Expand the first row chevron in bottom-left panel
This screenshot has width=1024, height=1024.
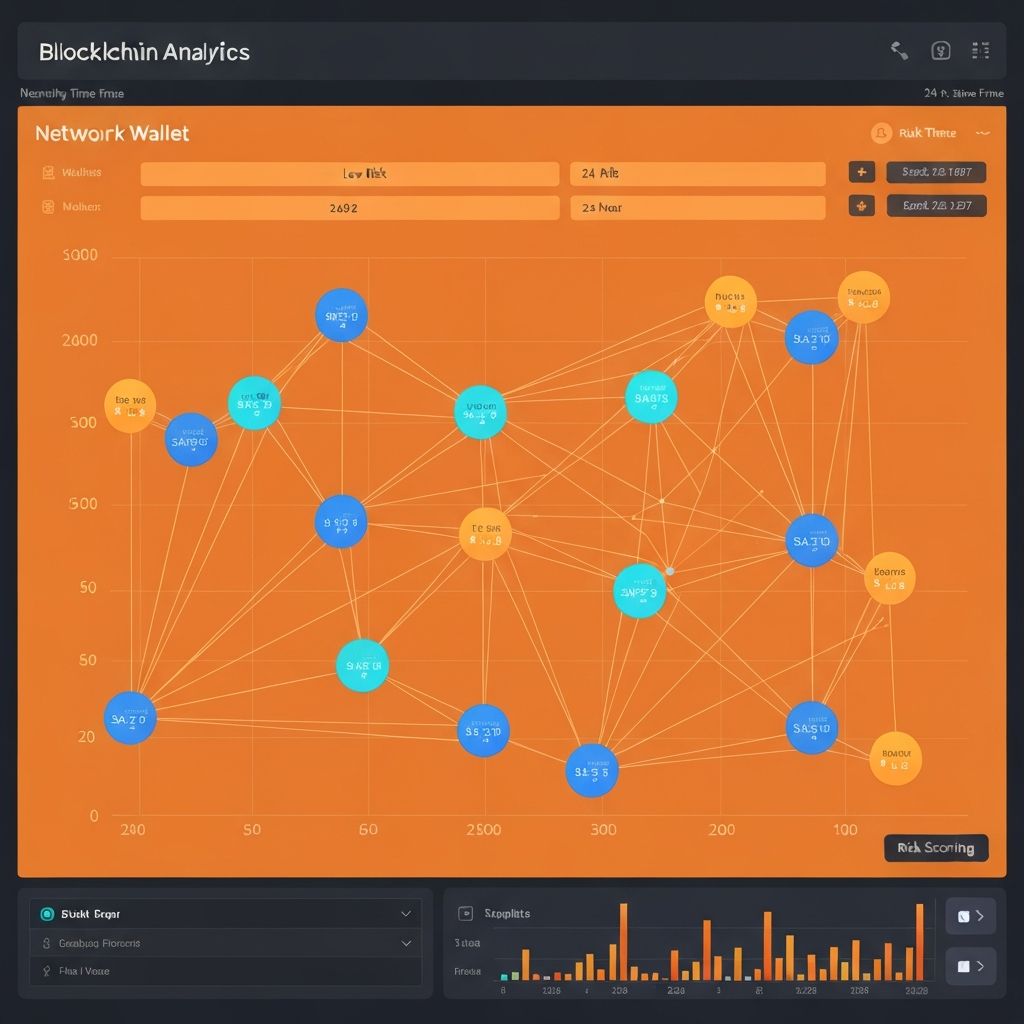pos(405,914)
